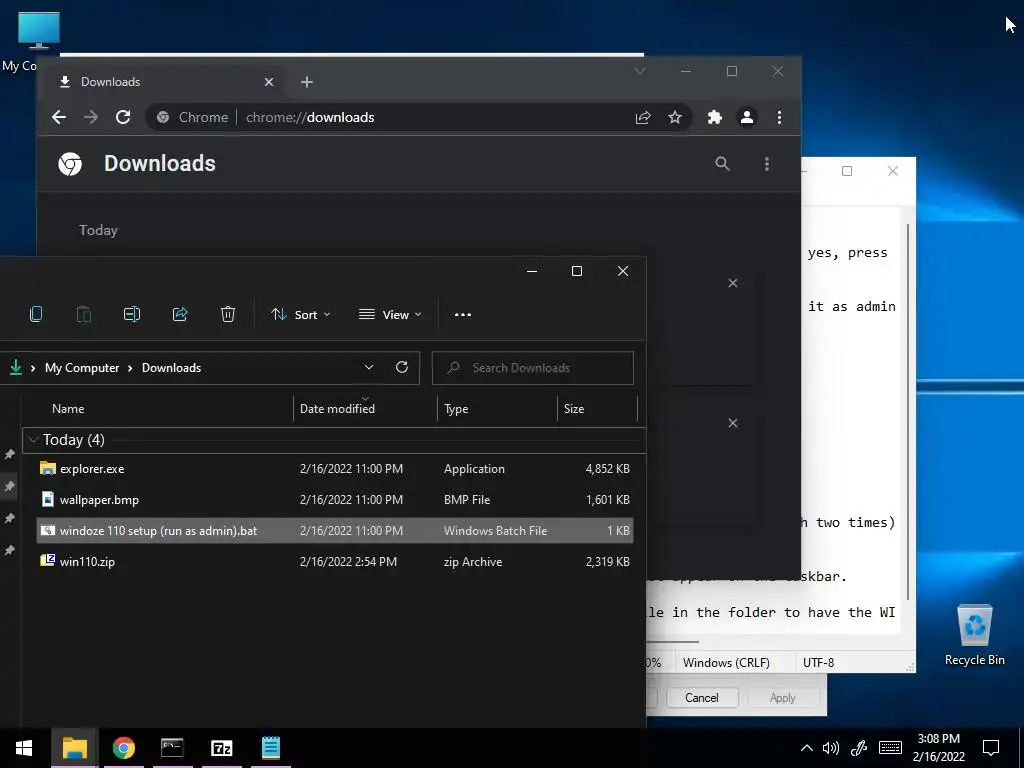1024x768 pixels.
Task: Open the Chrome Extensions puzzle icon
Action: [715, 118]
